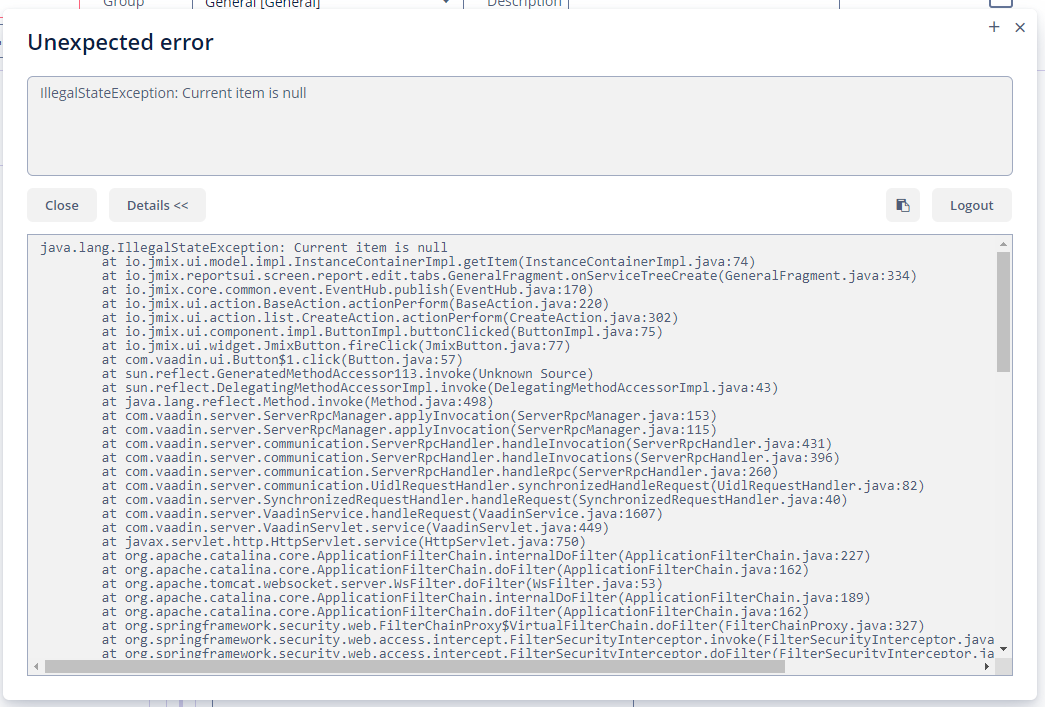Click the scroll up arrow of stack trace

(1004, 245)
